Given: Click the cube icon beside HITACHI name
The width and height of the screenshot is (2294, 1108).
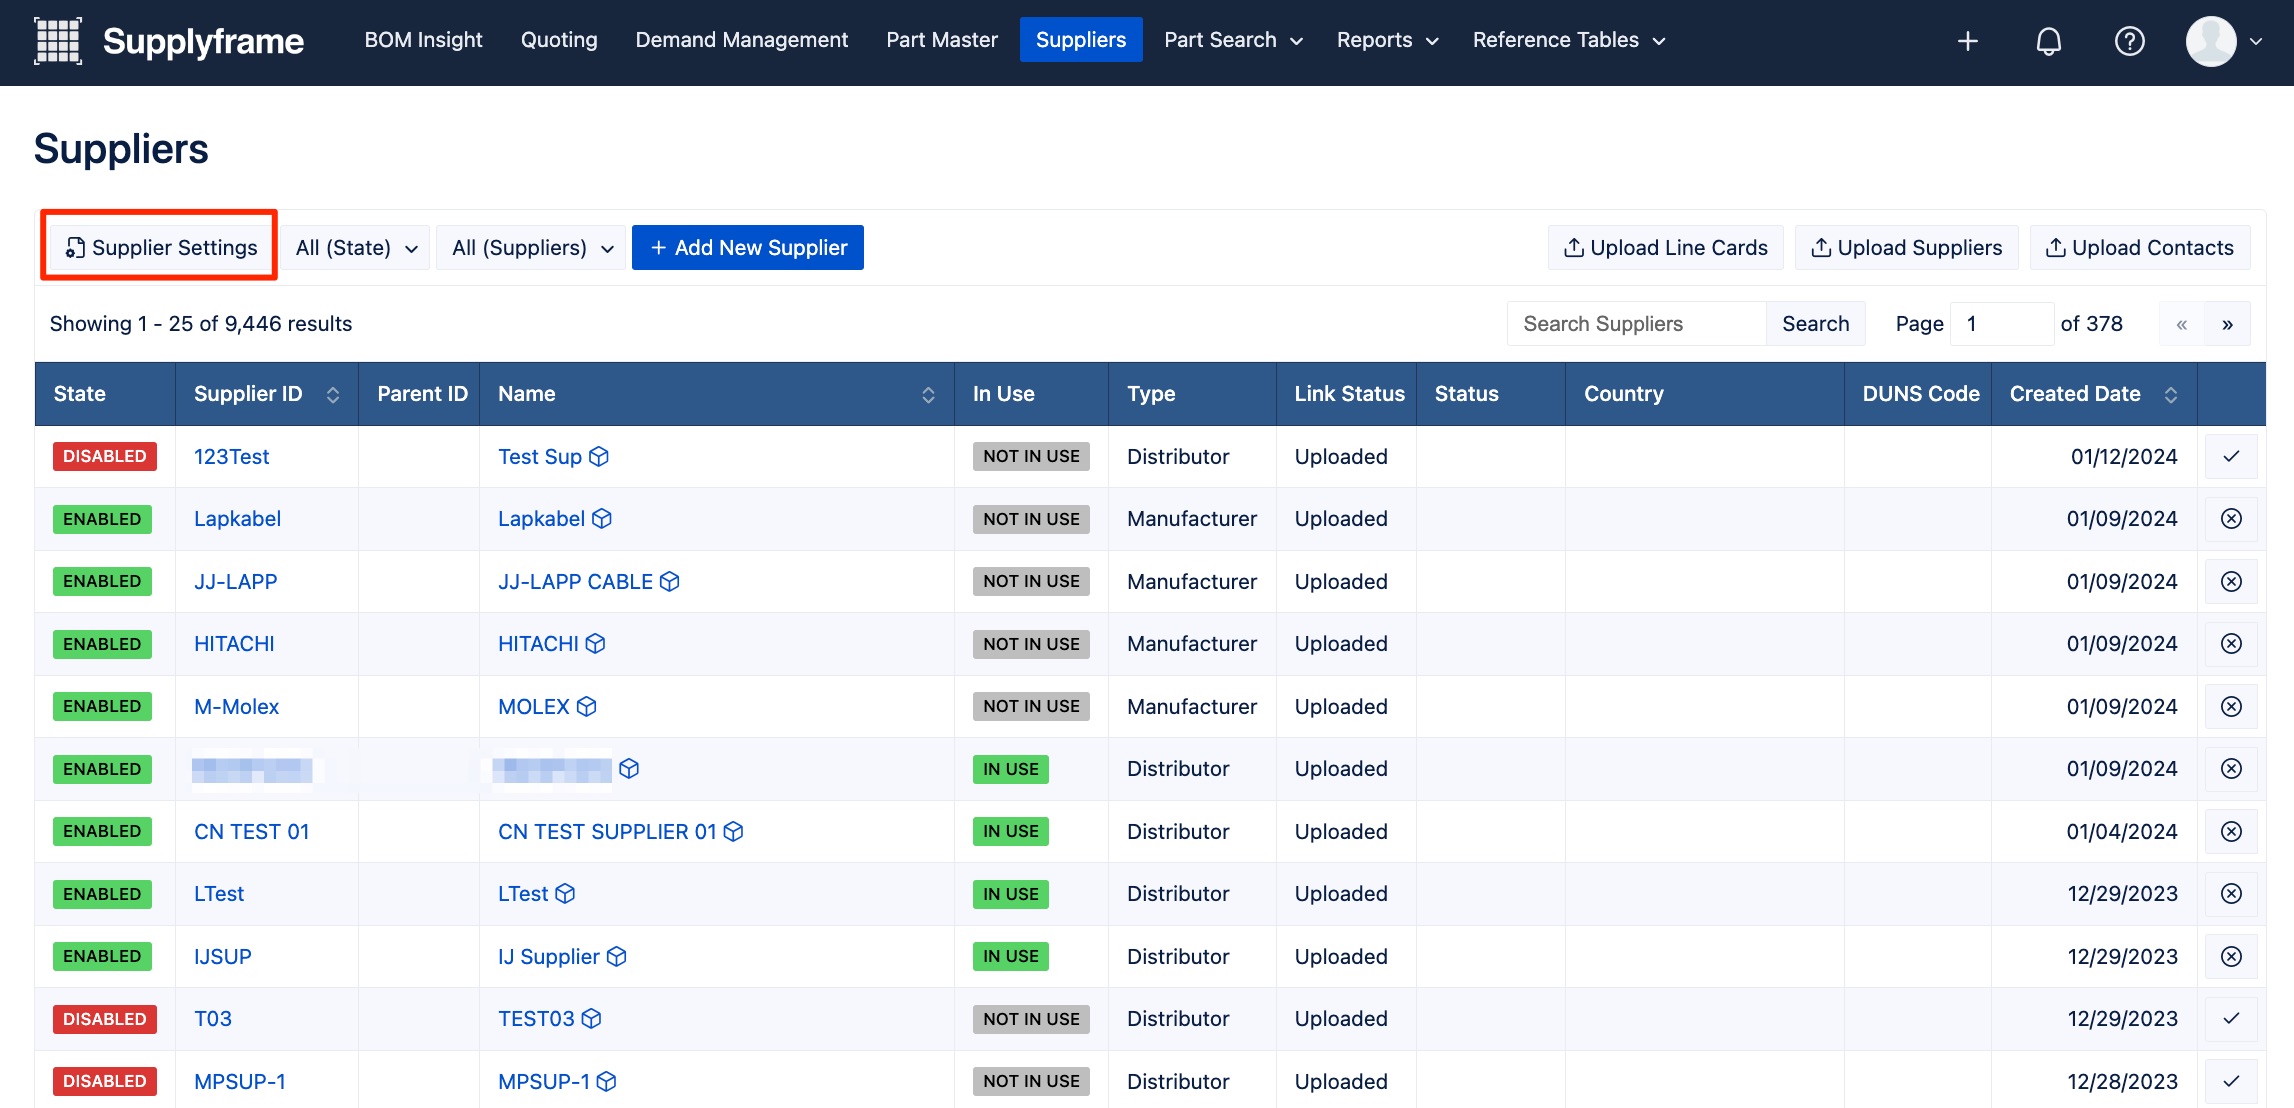Looking at the screenshot, I should pos(596,643).
